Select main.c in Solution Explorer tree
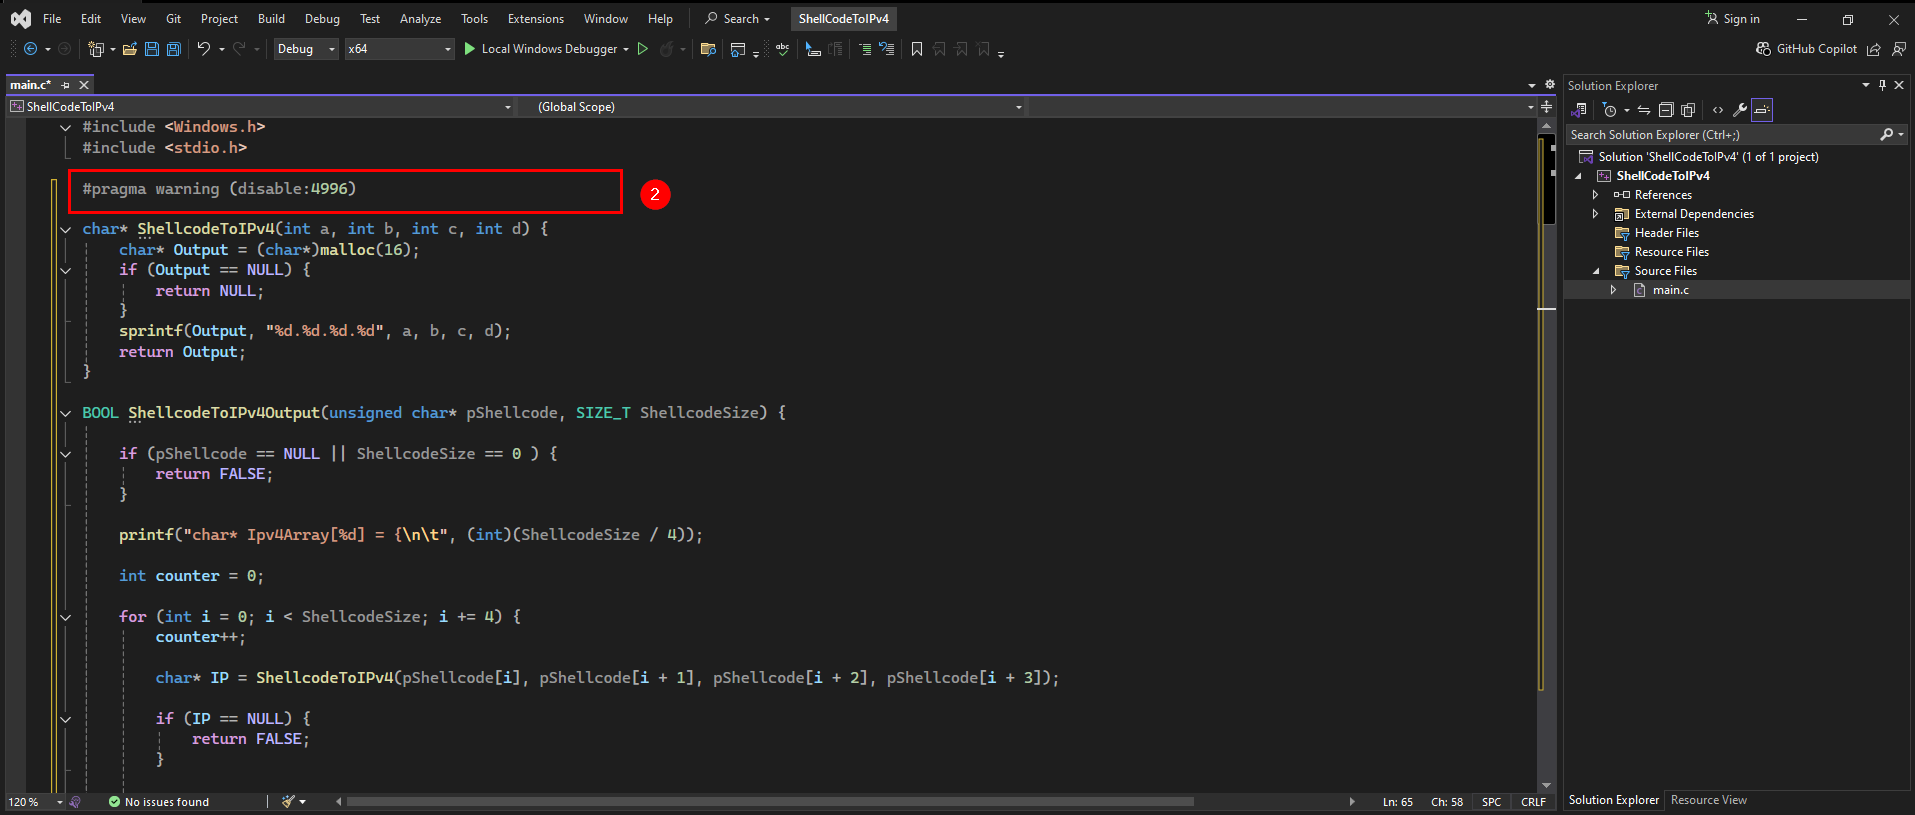 1670,290
